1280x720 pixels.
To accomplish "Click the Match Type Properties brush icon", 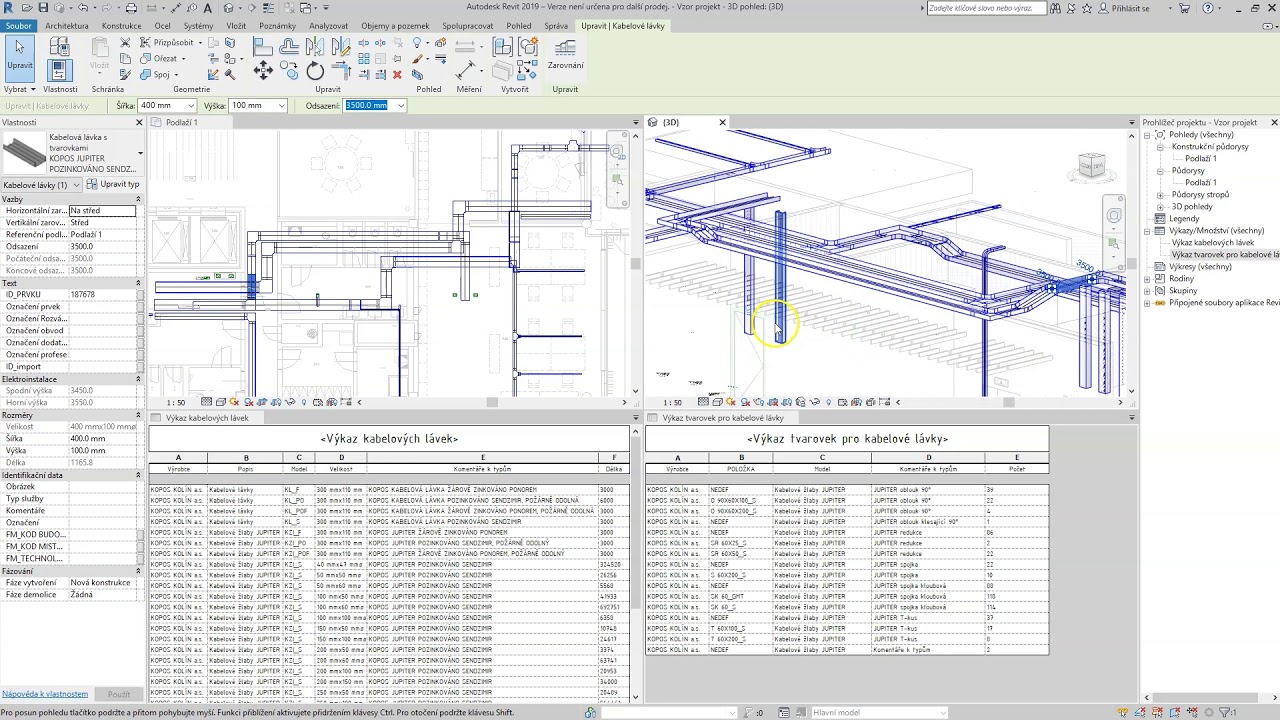I will pos(125,74).
